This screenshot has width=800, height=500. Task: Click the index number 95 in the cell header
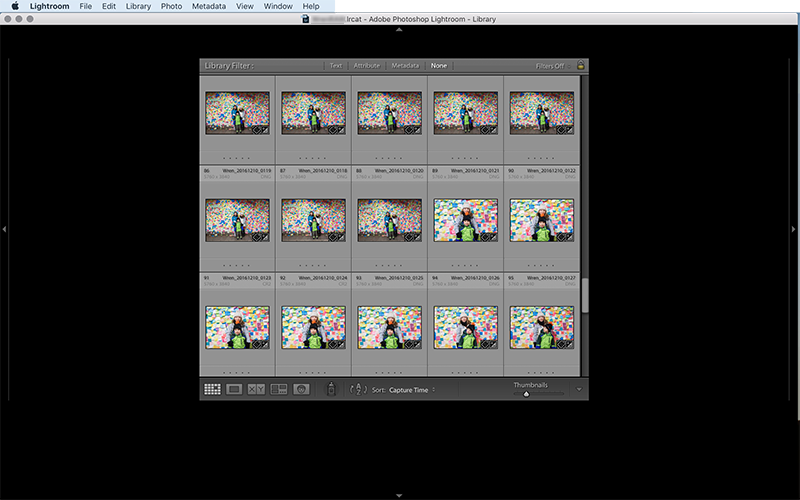pos(511,278)
